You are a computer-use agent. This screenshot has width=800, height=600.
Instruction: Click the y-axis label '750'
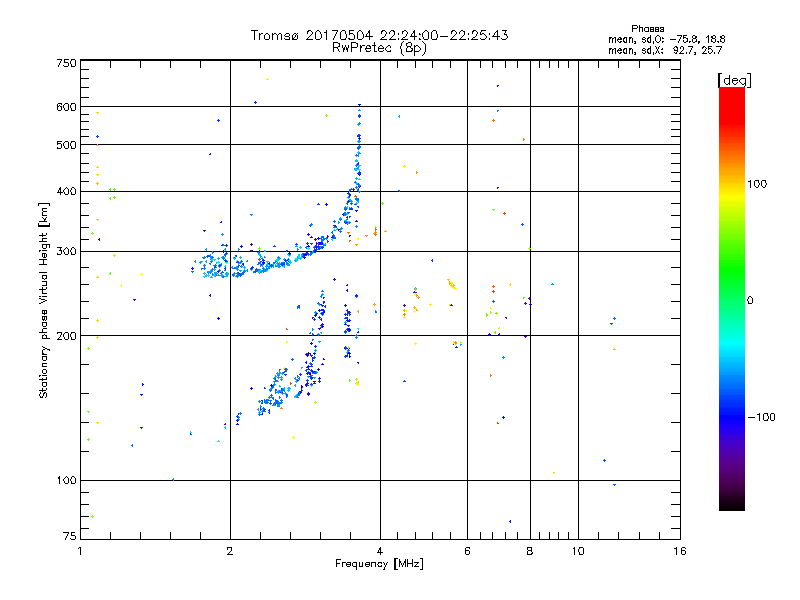66,63
